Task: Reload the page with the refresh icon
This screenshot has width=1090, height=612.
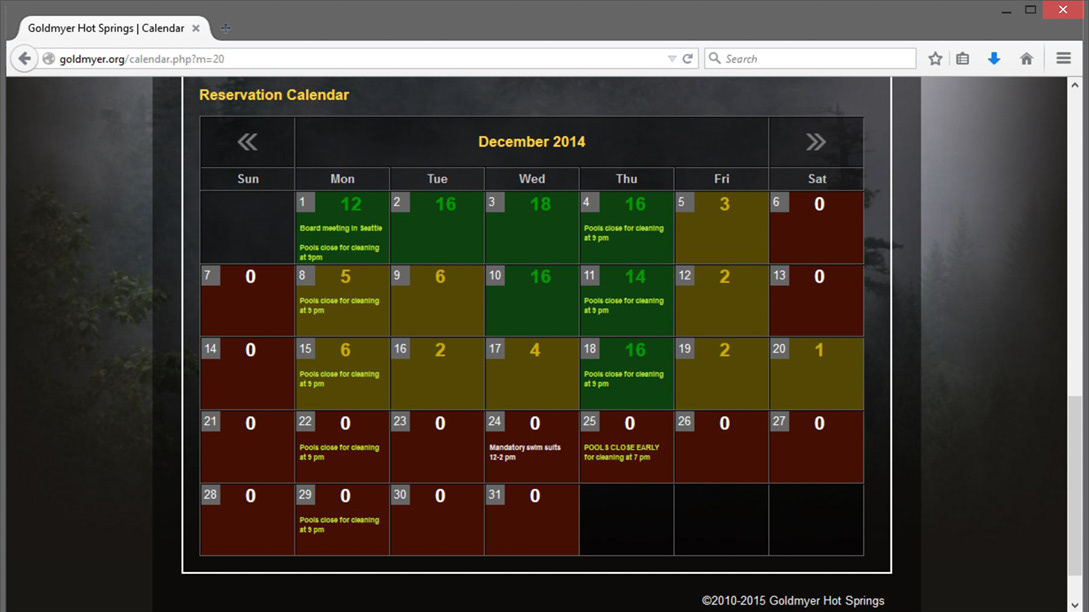Action: [688, 59]
